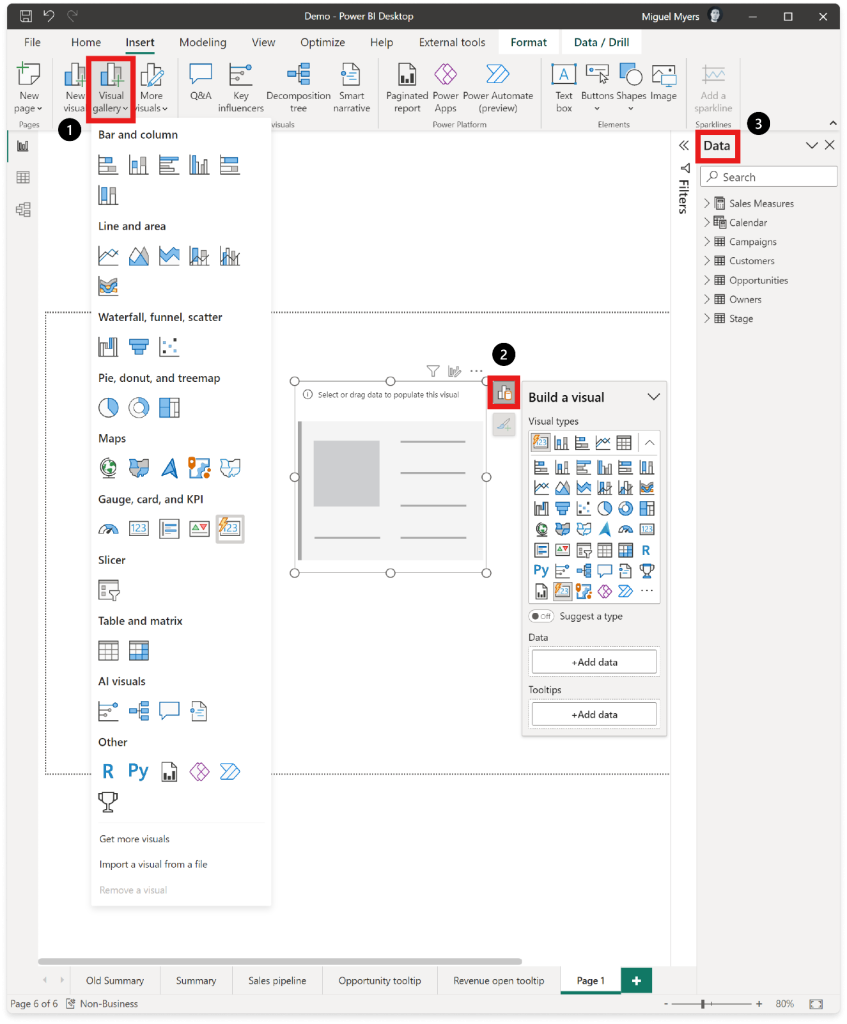Open the View ribbon tab
The width and height of the screenshot is (847, 1024).
coord(263,42)
